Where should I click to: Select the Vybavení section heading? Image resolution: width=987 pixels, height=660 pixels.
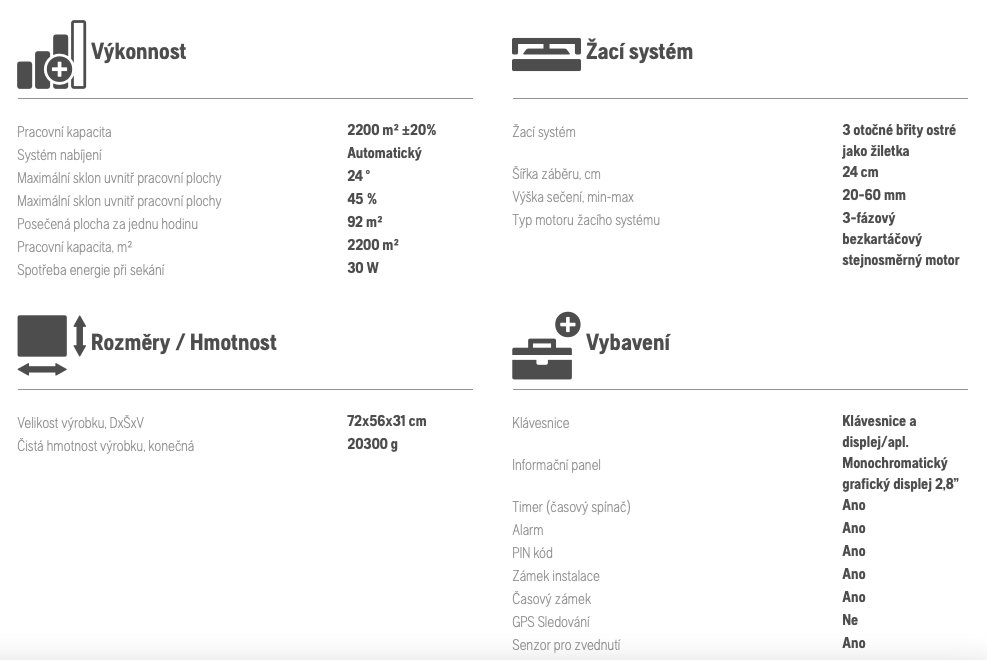(628, 343)
